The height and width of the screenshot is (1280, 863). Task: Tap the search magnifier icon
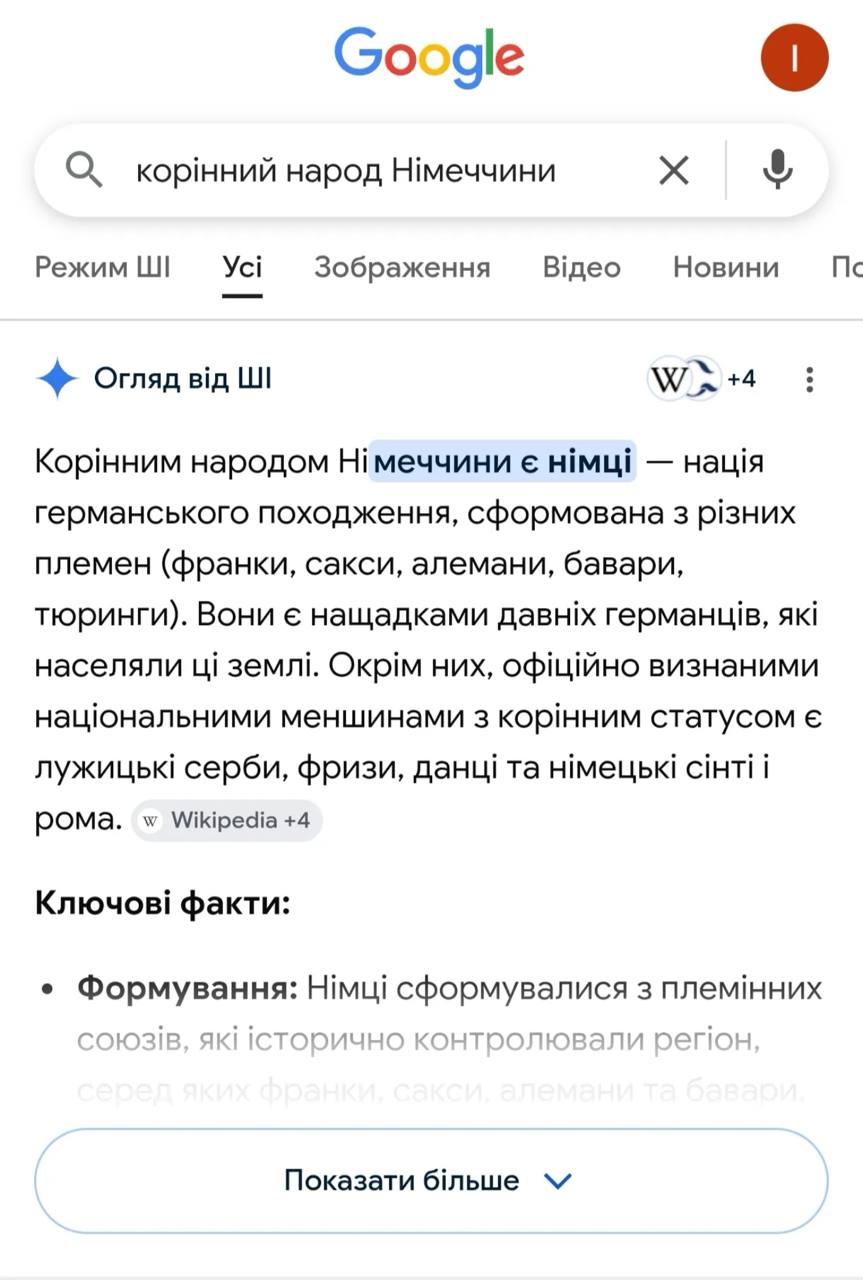click(x=84, y=171)
